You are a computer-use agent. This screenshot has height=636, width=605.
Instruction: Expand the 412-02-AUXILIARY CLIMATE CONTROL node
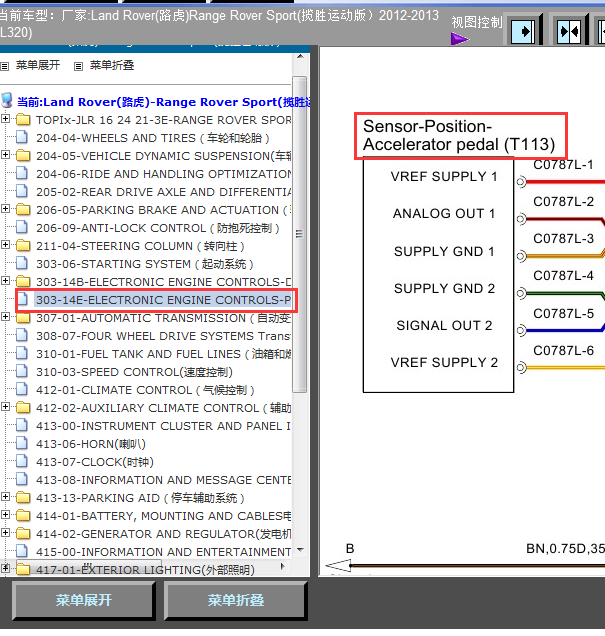5,406
